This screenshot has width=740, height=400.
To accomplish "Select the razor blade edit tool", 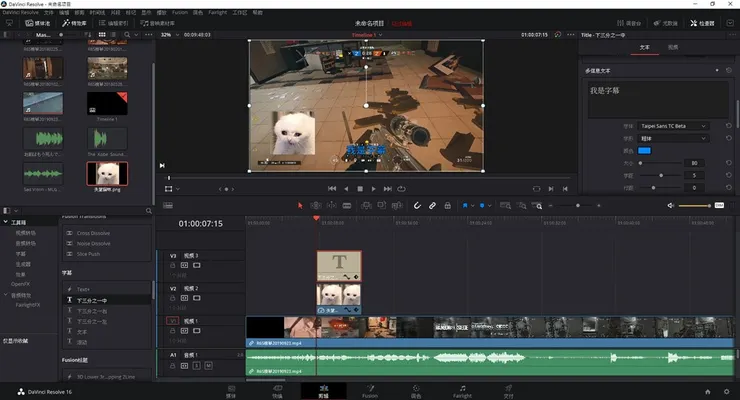I will [349, 205].
